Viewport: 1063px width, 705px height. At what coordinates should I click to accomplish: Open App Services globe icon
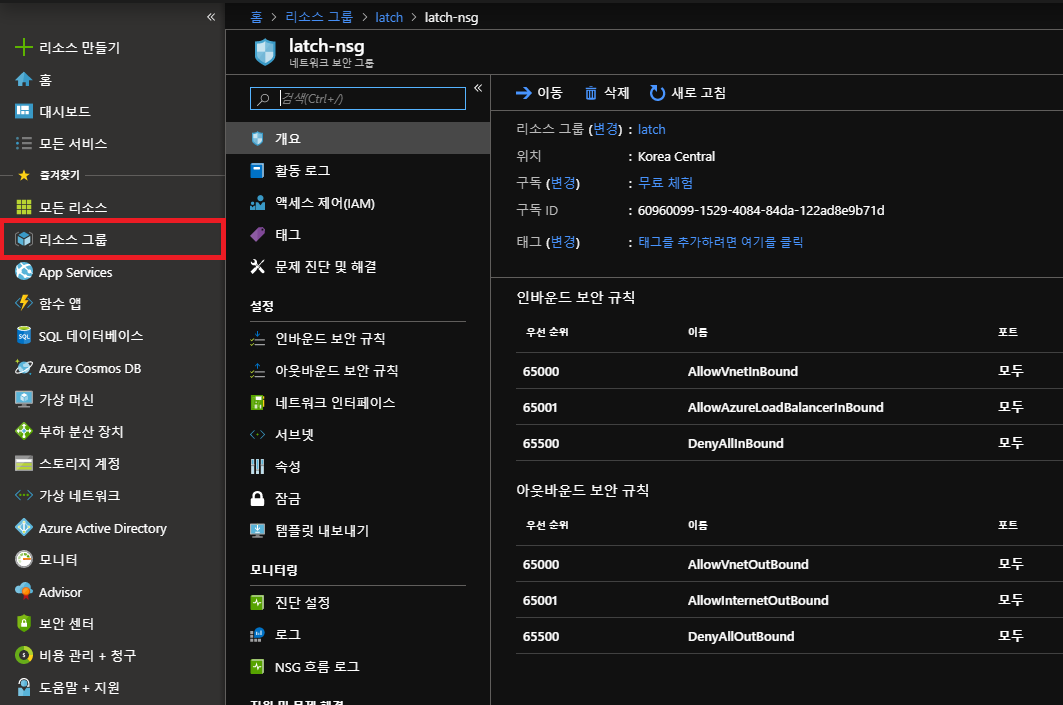(x=24, y=271)
